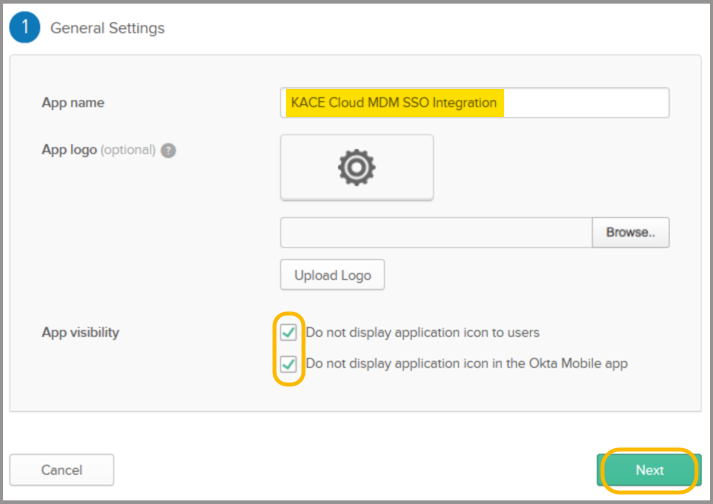Click the App logo label
Screen dimensions: 713x504
point(69,150)
